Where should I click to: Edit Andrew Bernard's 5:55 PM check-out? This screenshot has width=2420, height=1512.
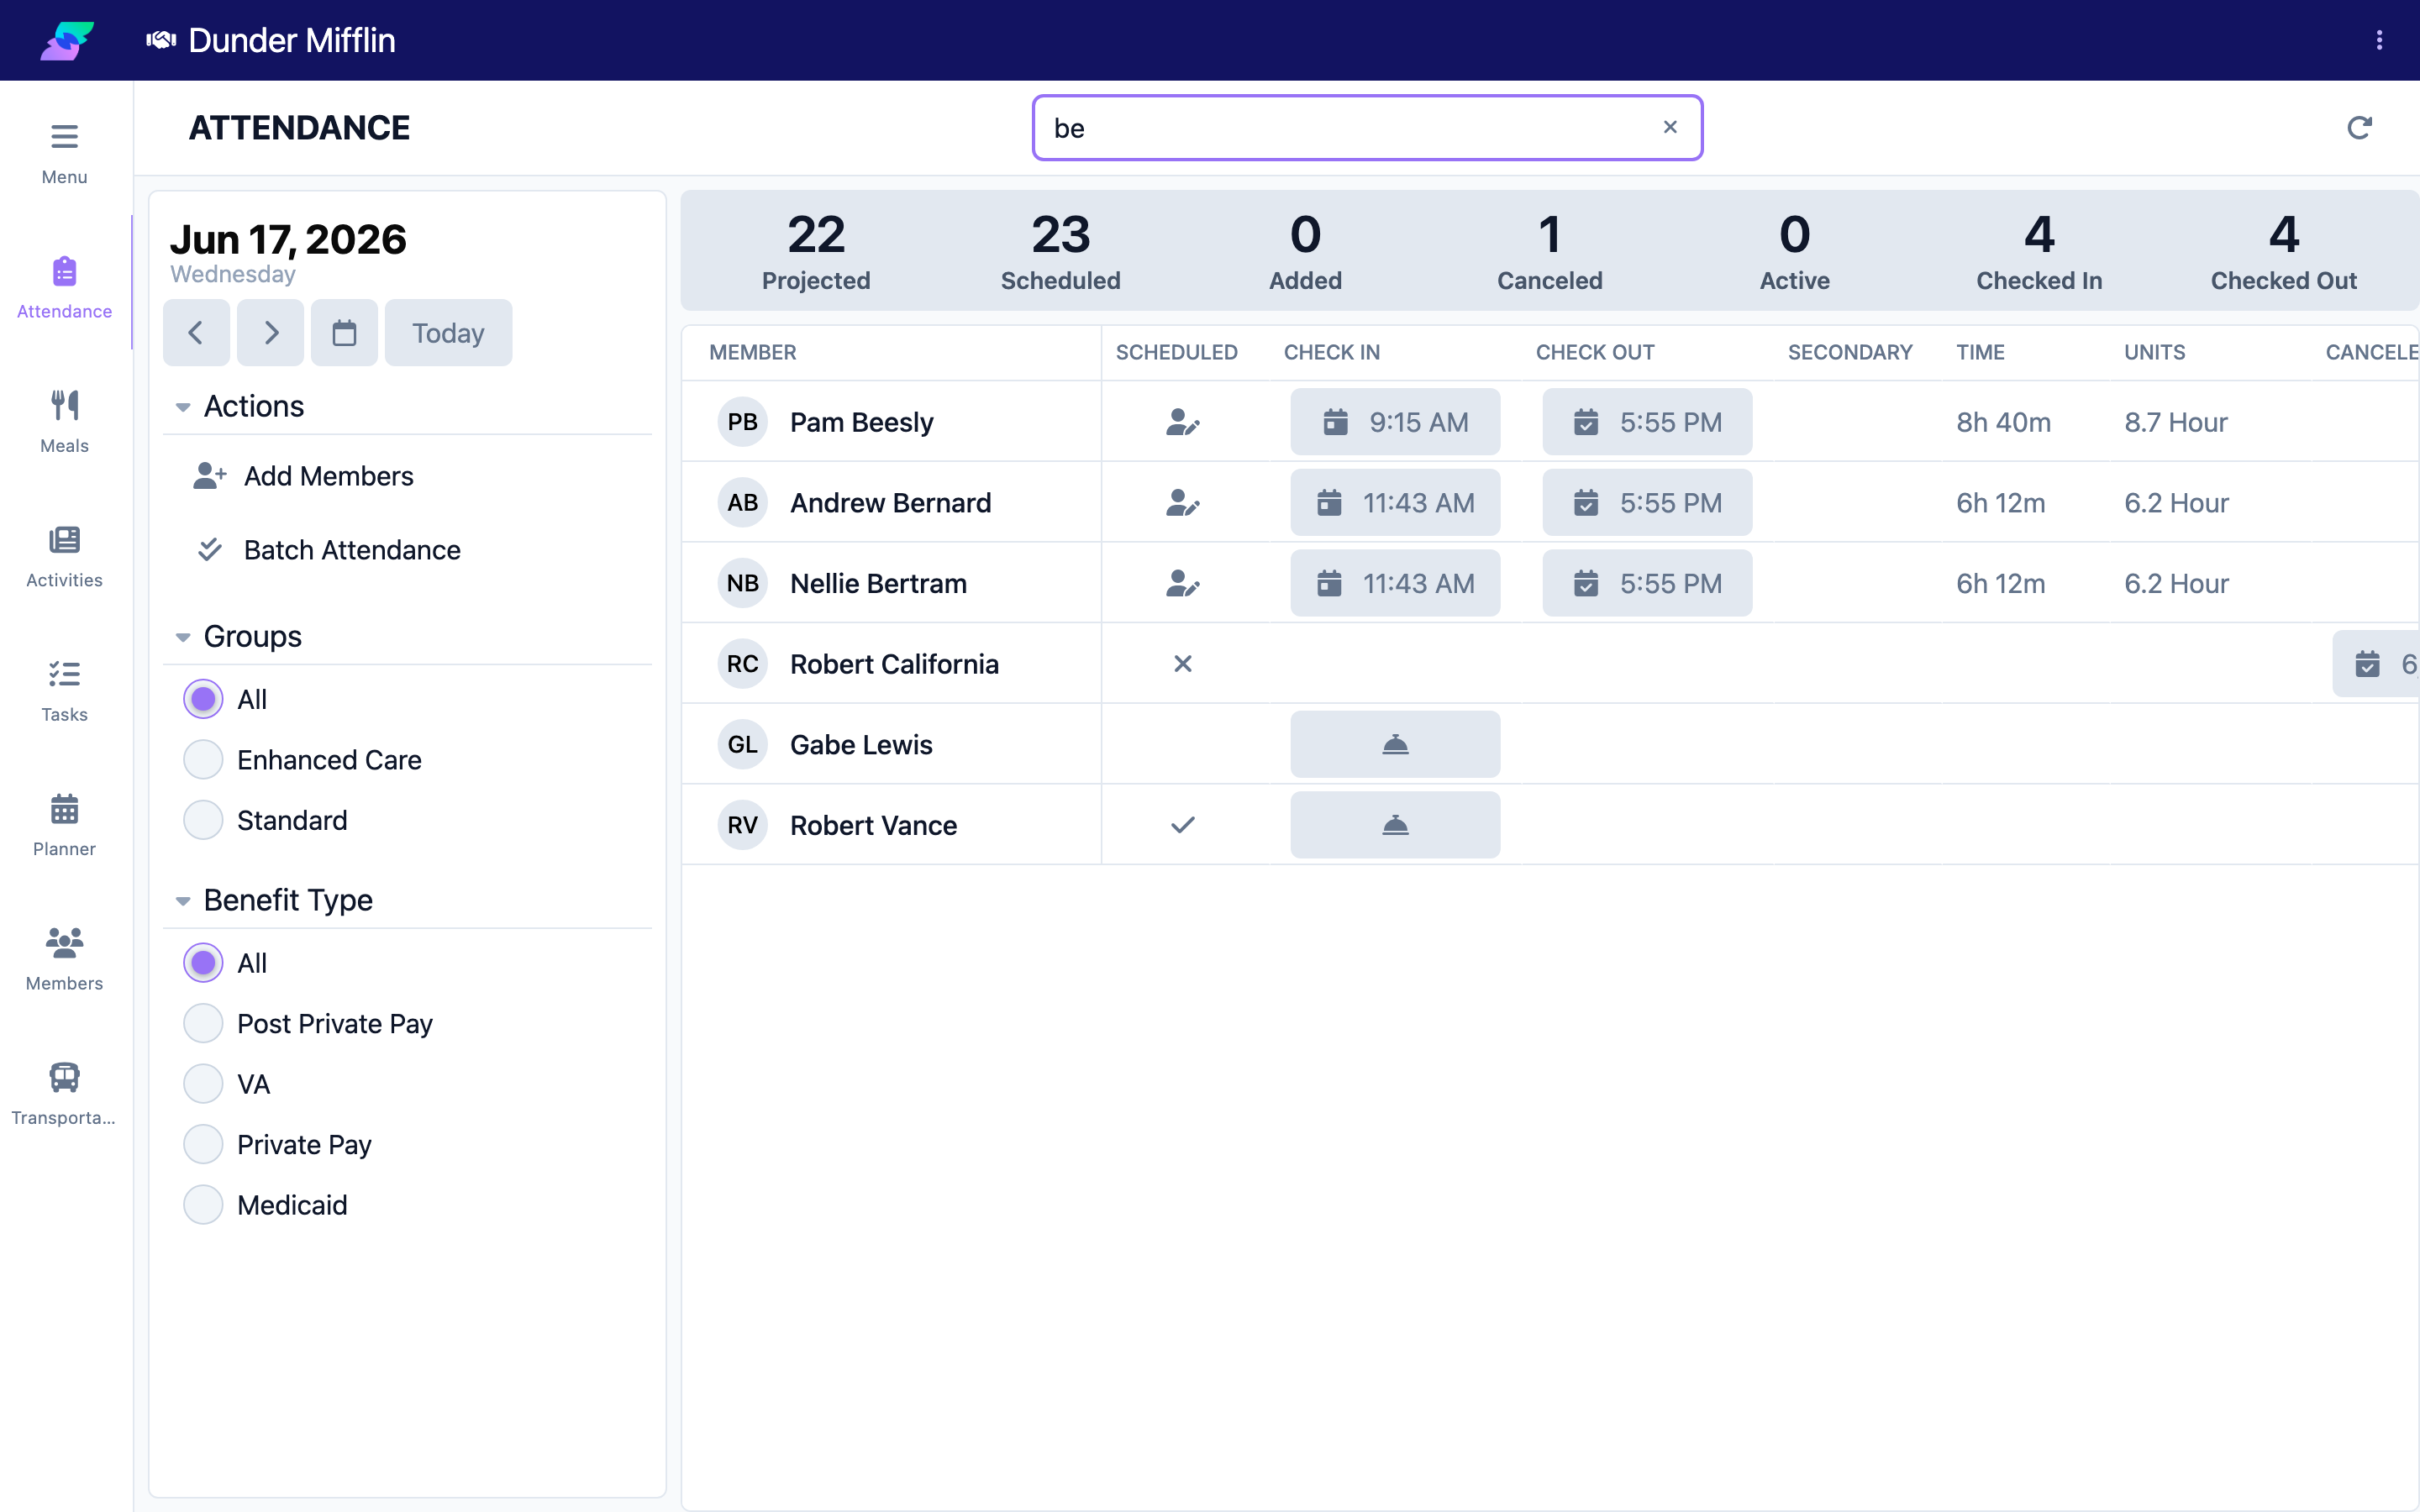point(1647,503)
